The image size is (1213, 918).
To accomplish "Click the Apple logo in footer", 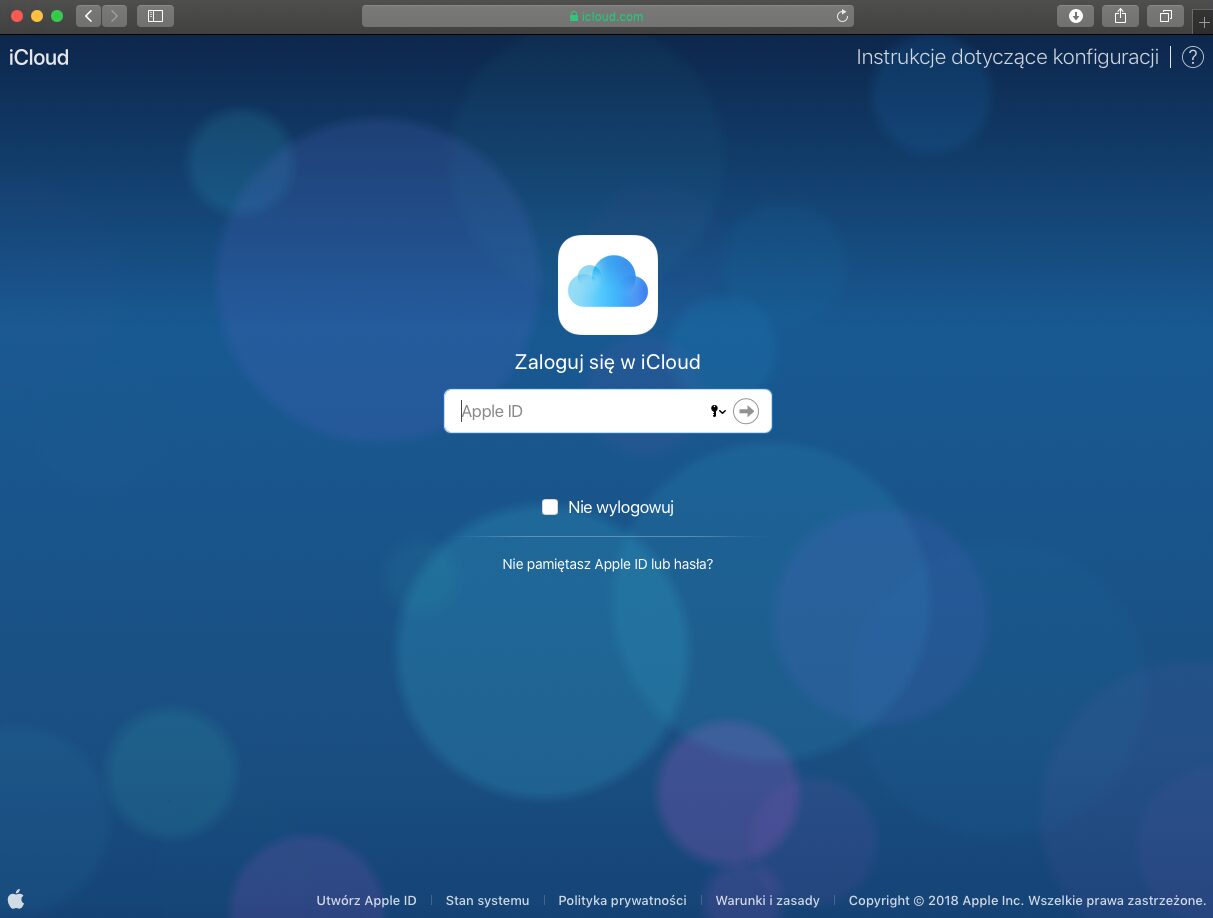I will tap(16, 898).
